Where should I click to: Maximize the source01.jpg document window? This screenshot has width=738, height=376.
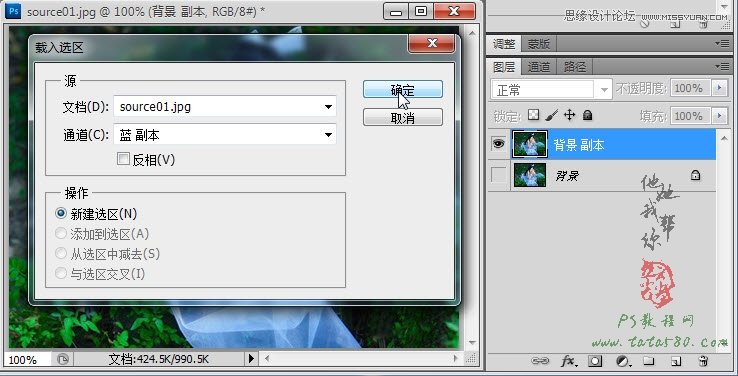click(420, 11)
